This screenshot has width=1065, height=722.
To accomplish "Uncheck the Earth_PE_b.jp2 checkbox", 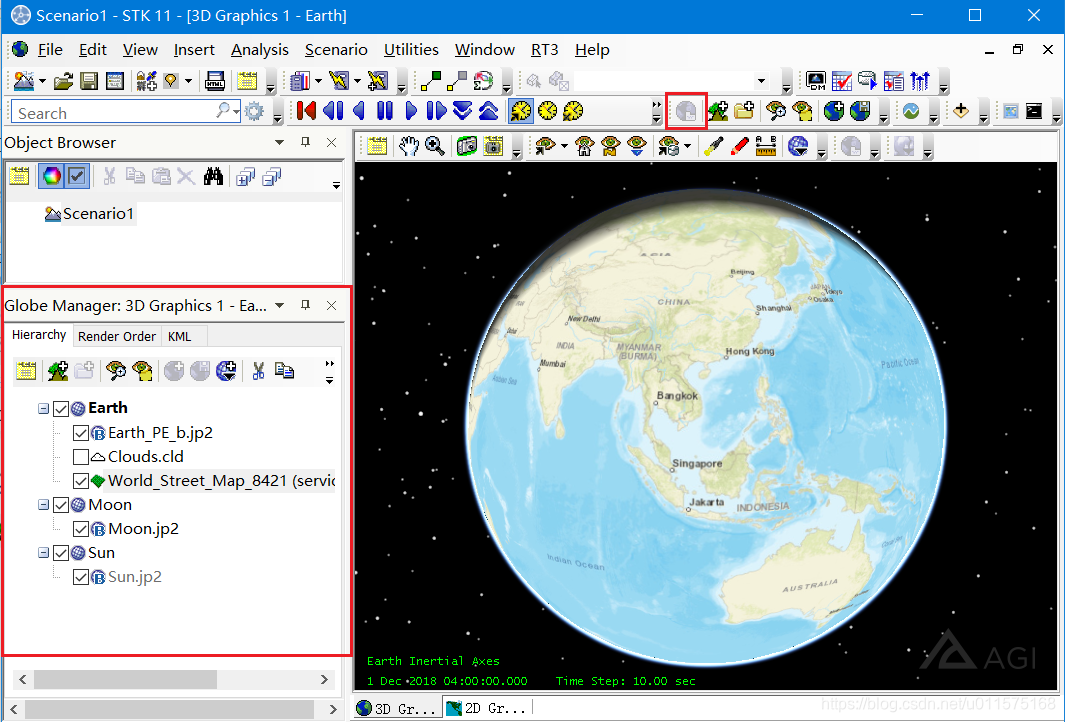I will pyautogui.click(x=80, y=433).
